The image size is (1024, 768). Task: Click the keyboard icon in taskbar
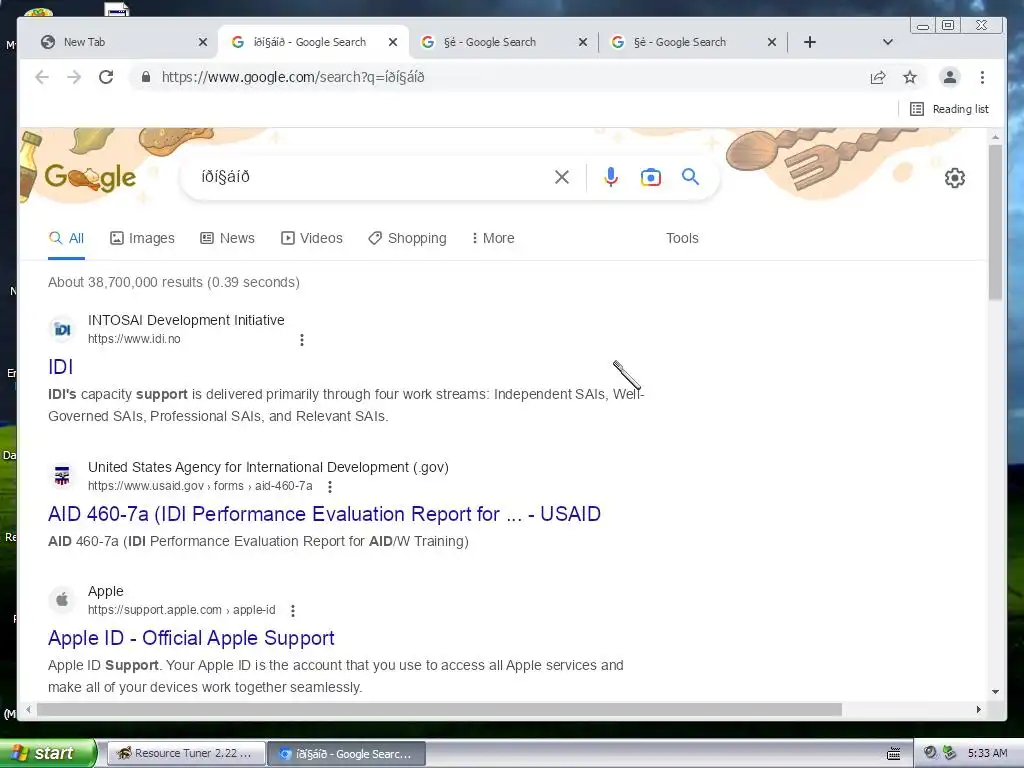(894, 754)
